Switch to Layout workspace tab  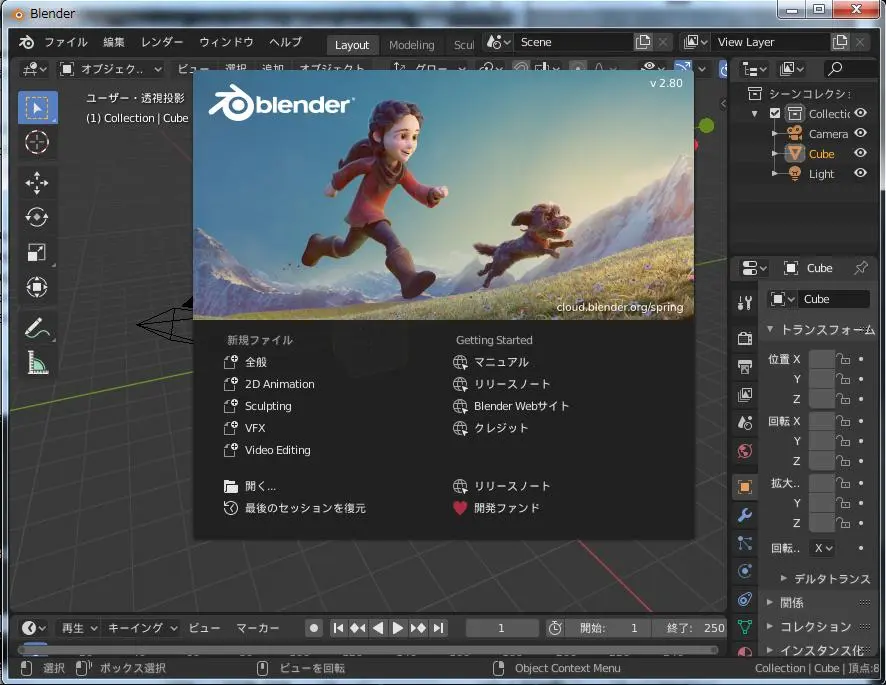click(x=351, y=45)
